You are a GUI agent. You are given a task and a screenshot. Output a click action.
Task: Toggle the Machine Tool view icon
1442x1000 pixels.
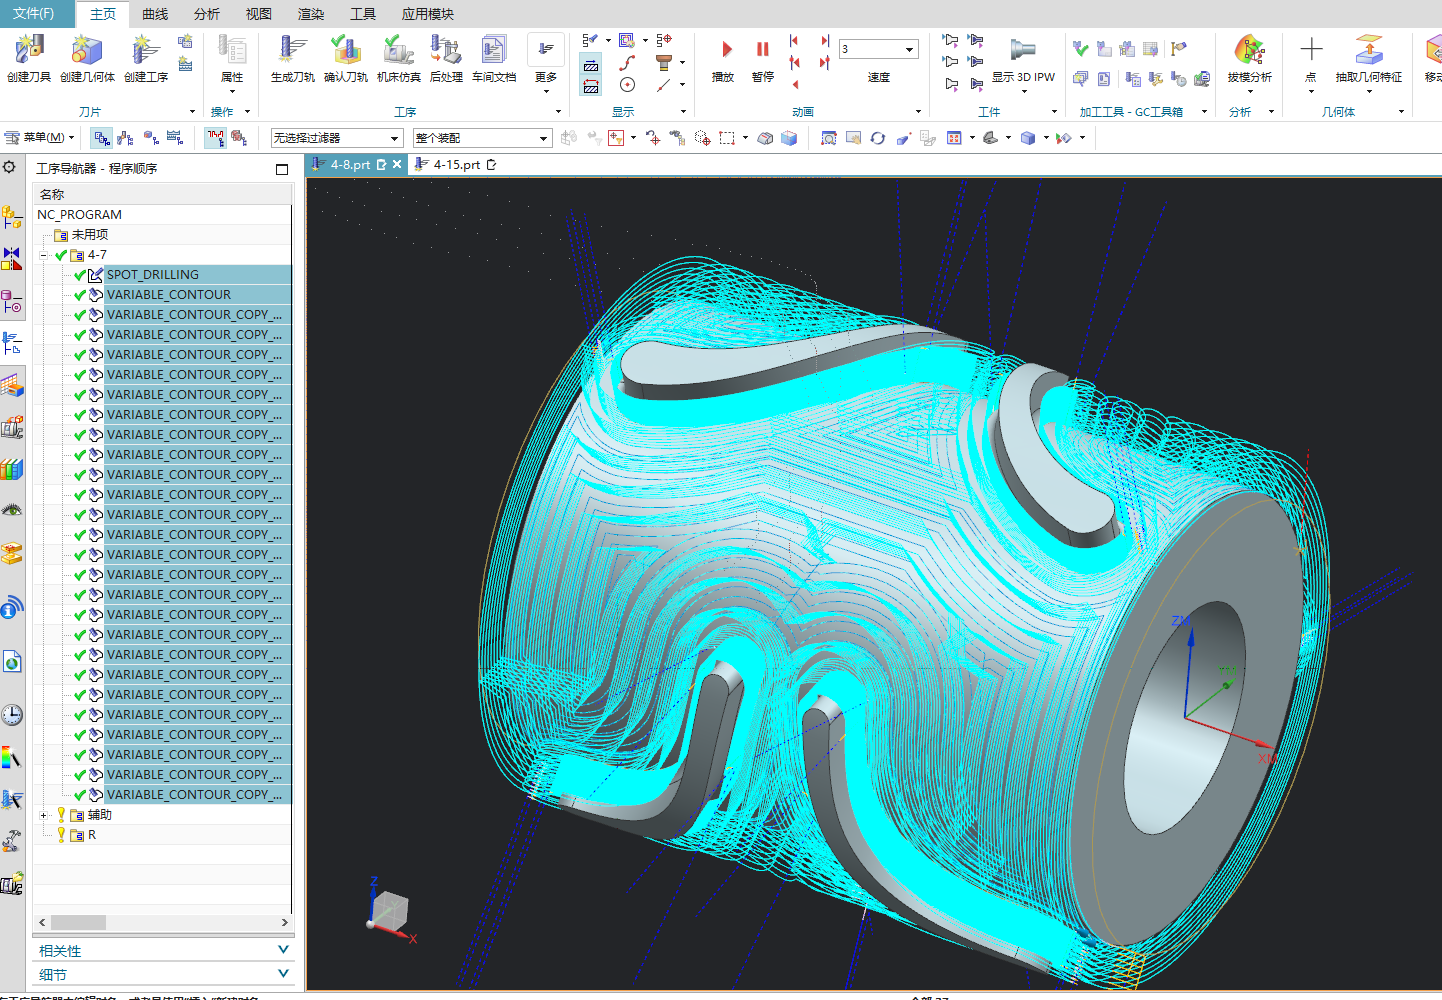126,138
